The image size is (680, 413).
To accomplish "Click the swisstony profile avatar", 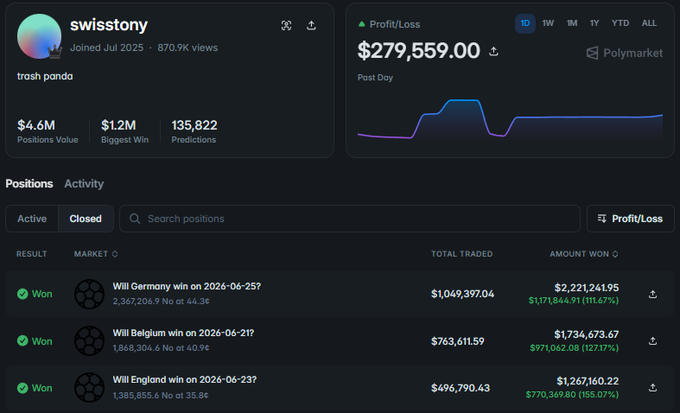I will coord(39,36).
